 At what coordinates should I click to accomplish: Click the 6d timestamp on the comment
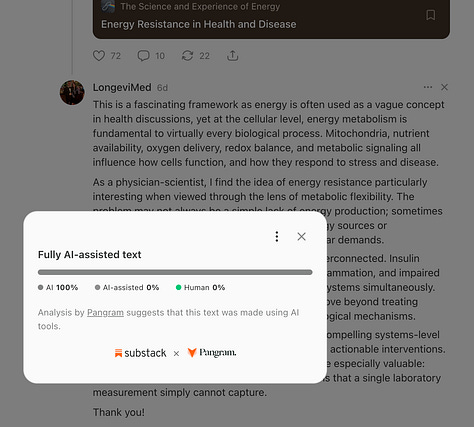[x=162, y=88]
